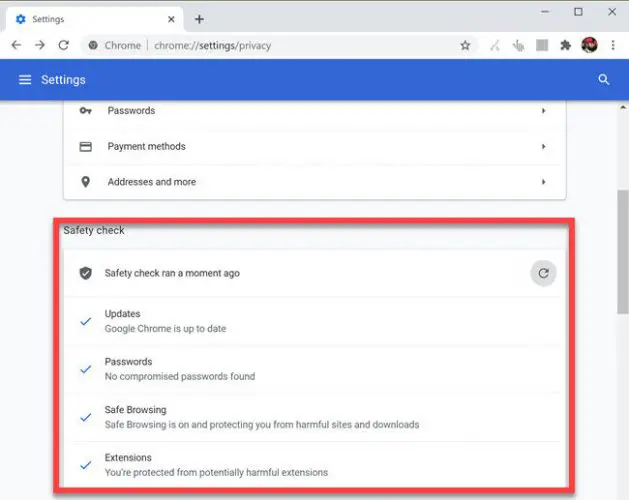Rerun the safety check
629x500 pixels.
coord(543,273)
